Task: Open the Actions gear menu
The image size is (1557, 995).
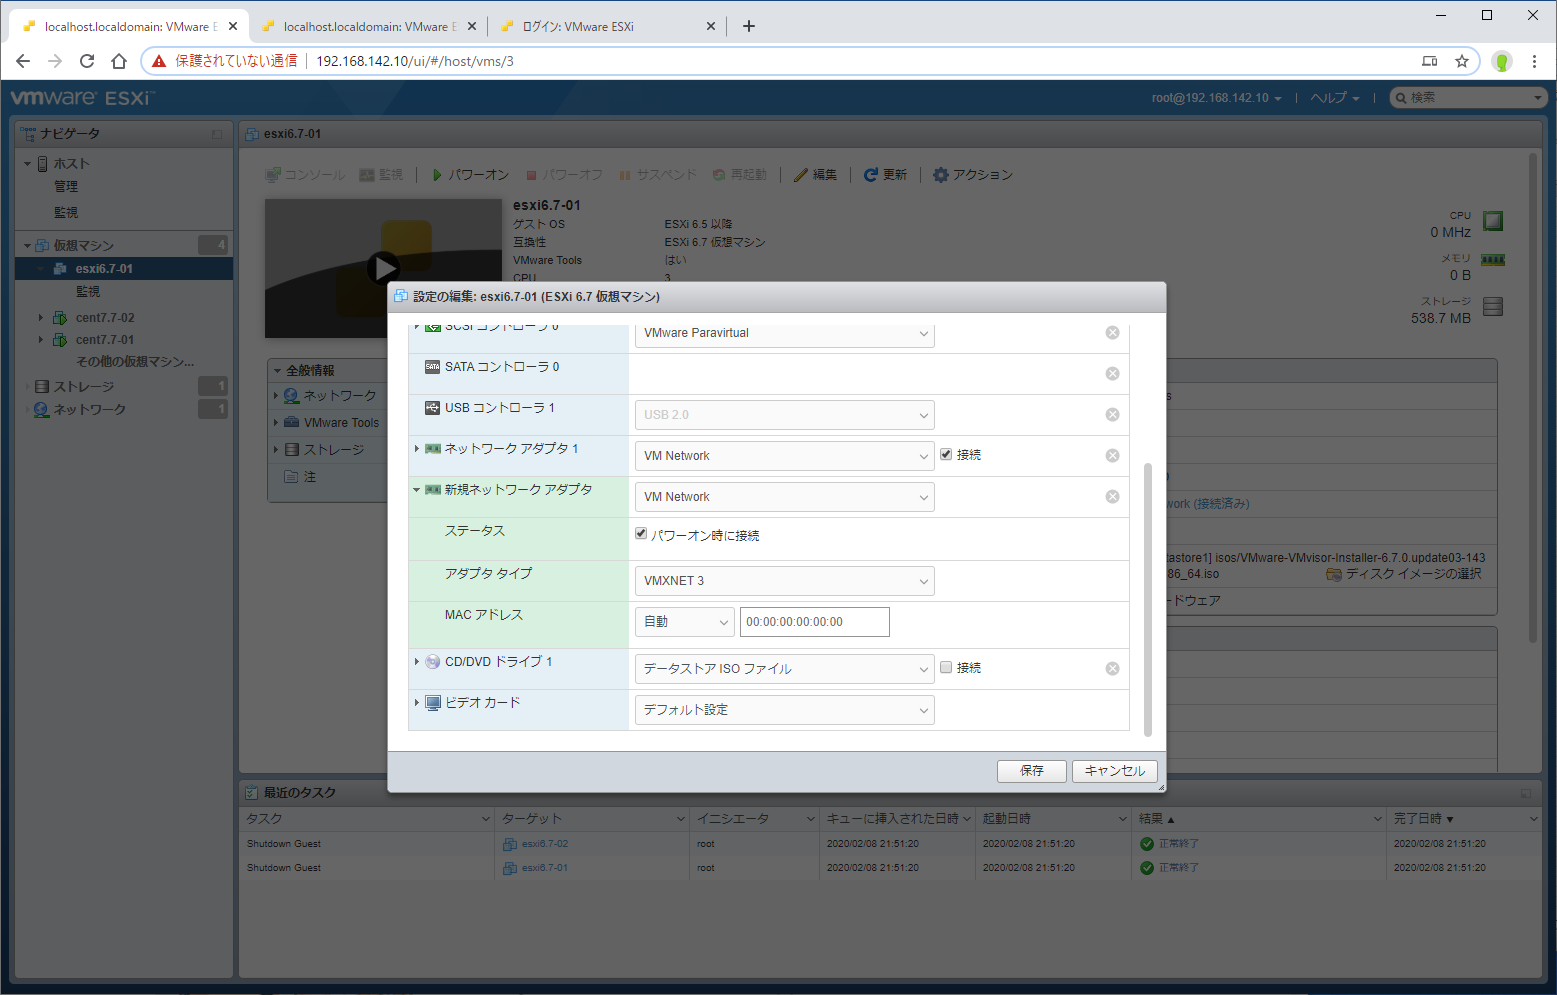Action: click(x=972, y=175)
